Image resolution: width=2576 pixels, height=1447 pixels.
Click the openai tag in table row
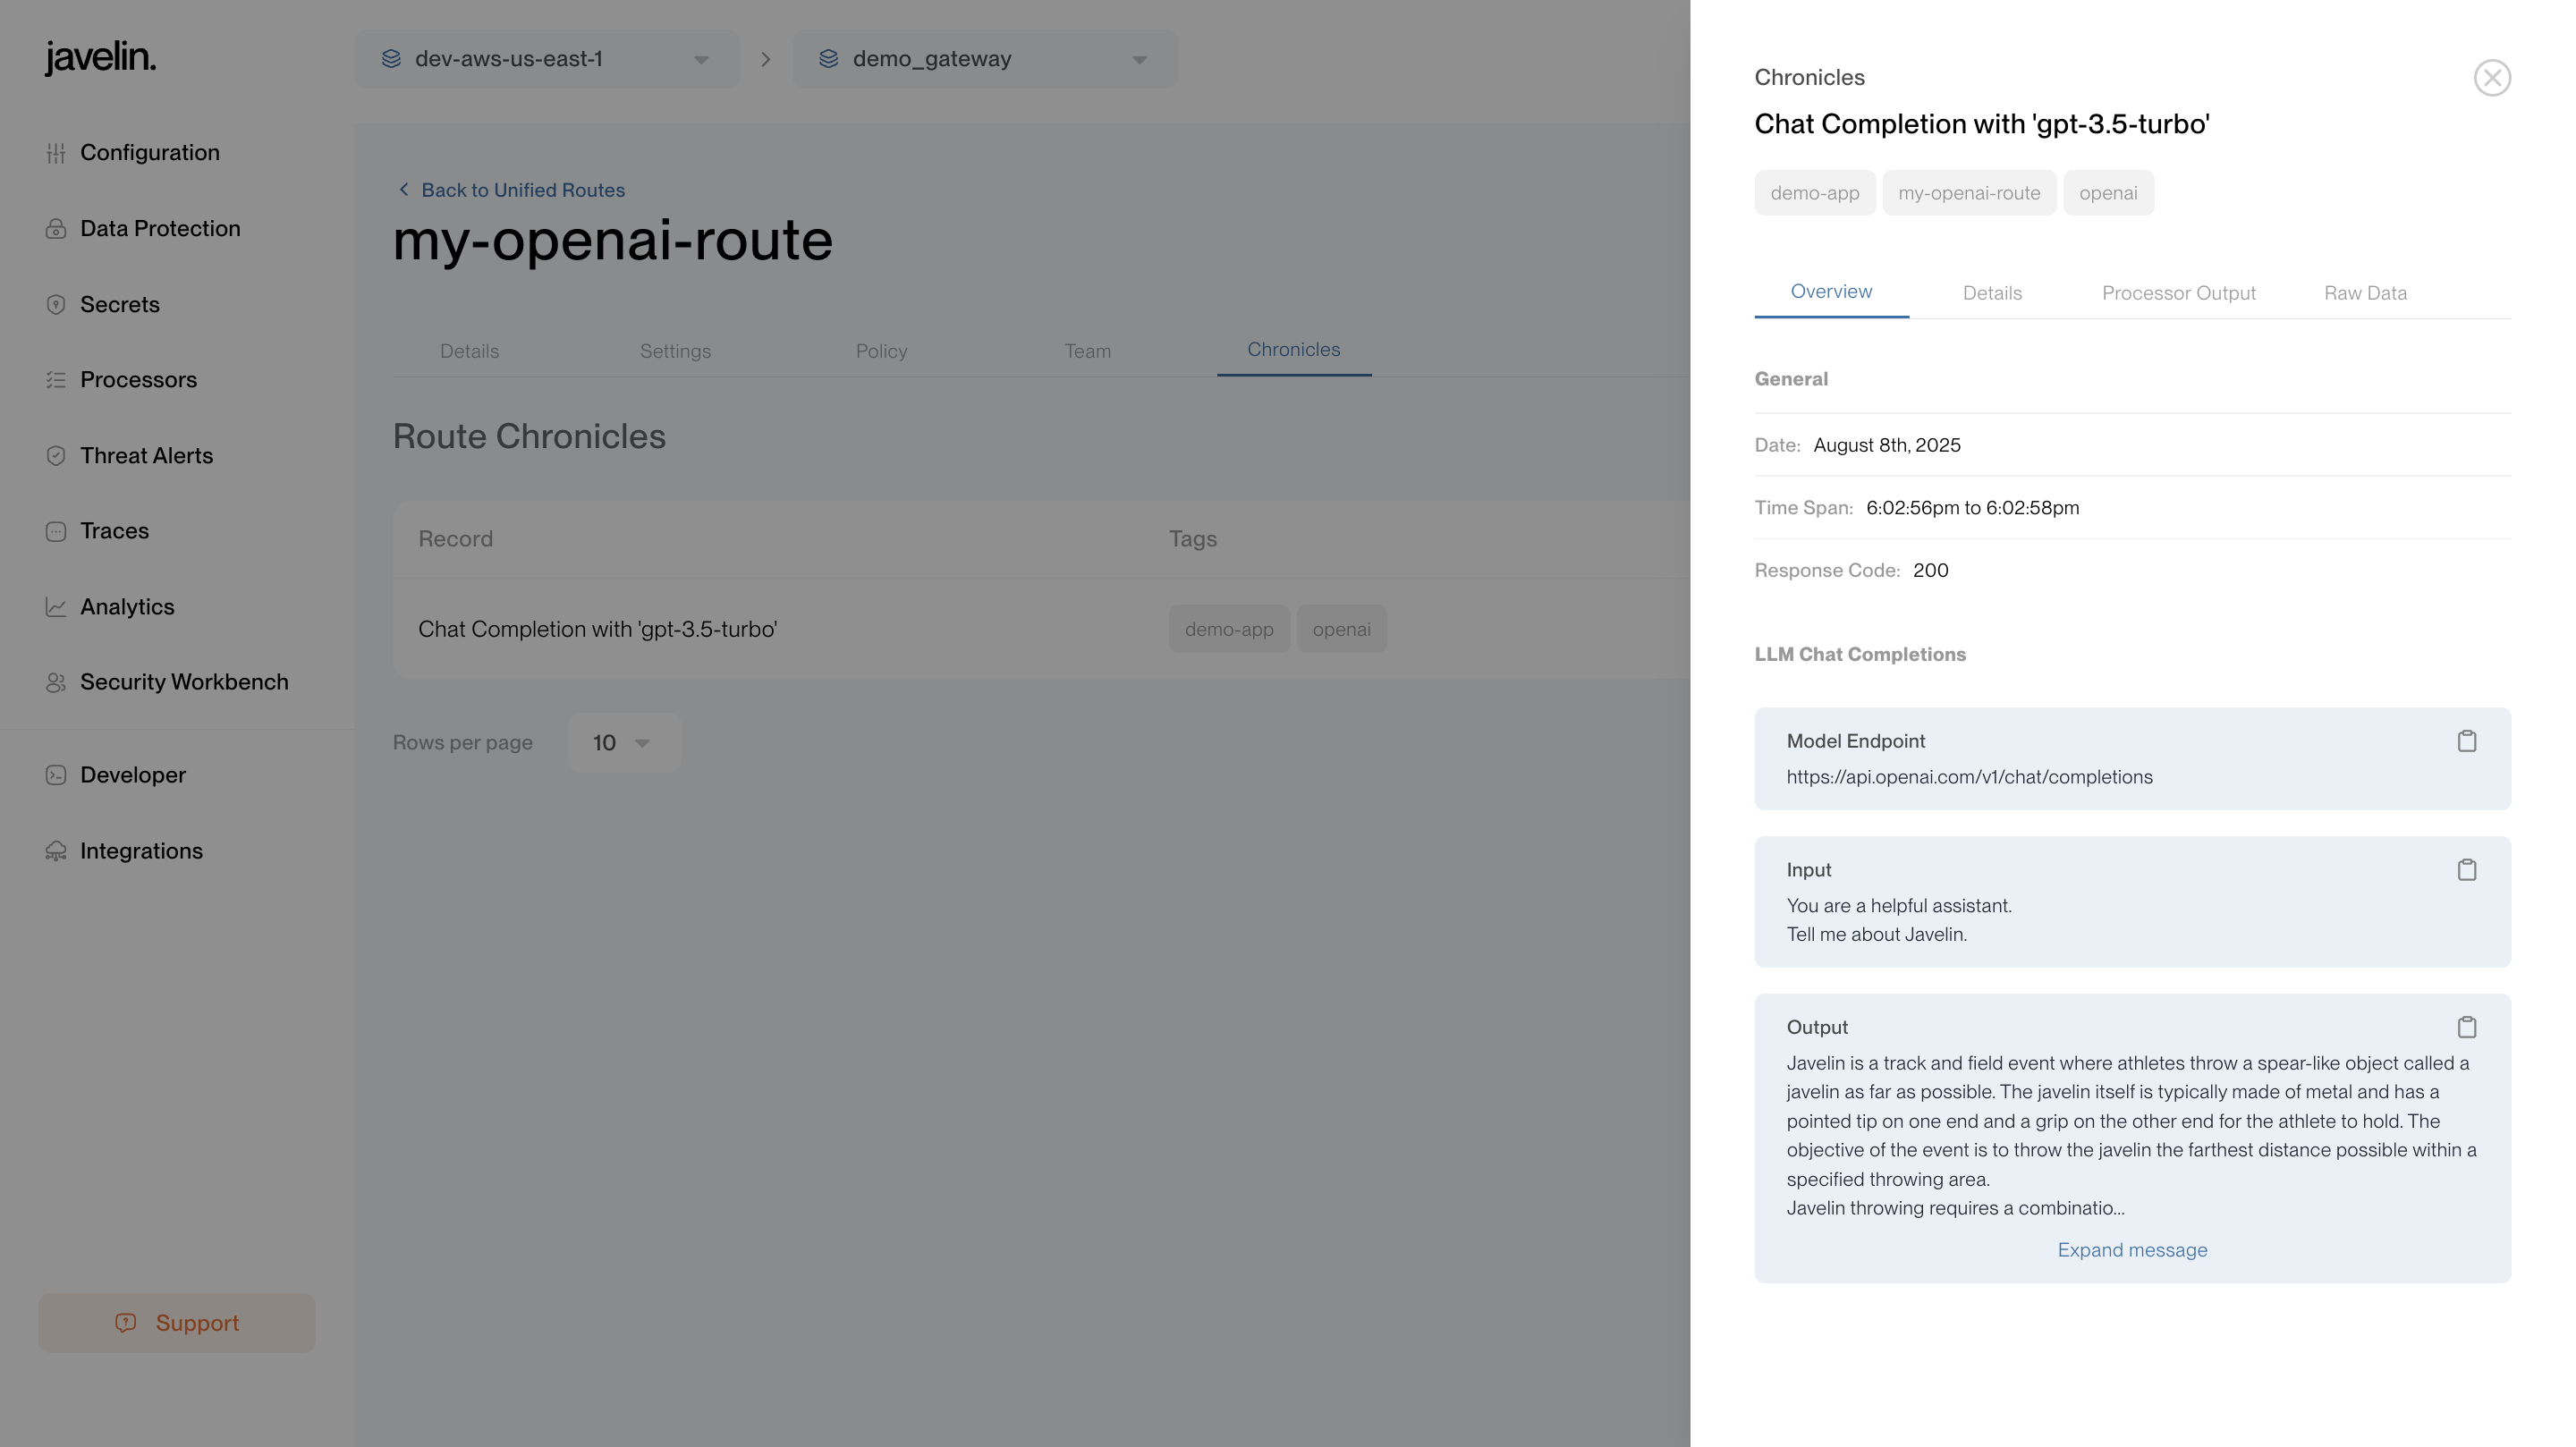[1341, 629]
